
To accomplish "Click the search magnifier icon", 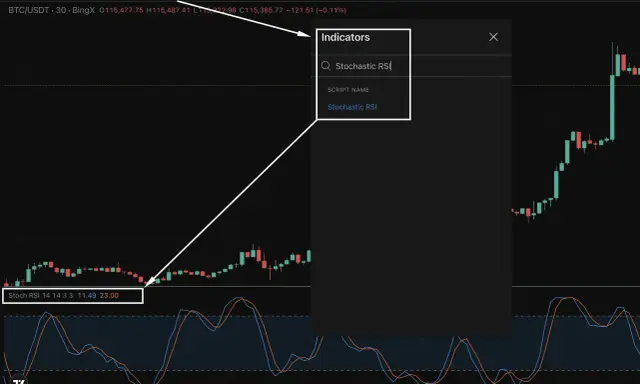I will click(x=326, y=66).
